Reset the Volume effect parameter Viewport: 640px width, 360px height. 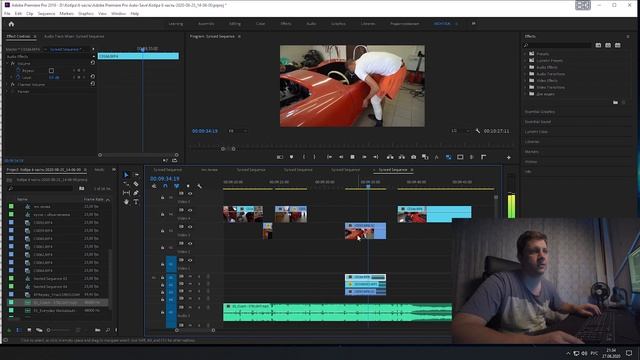coord(93,63)
